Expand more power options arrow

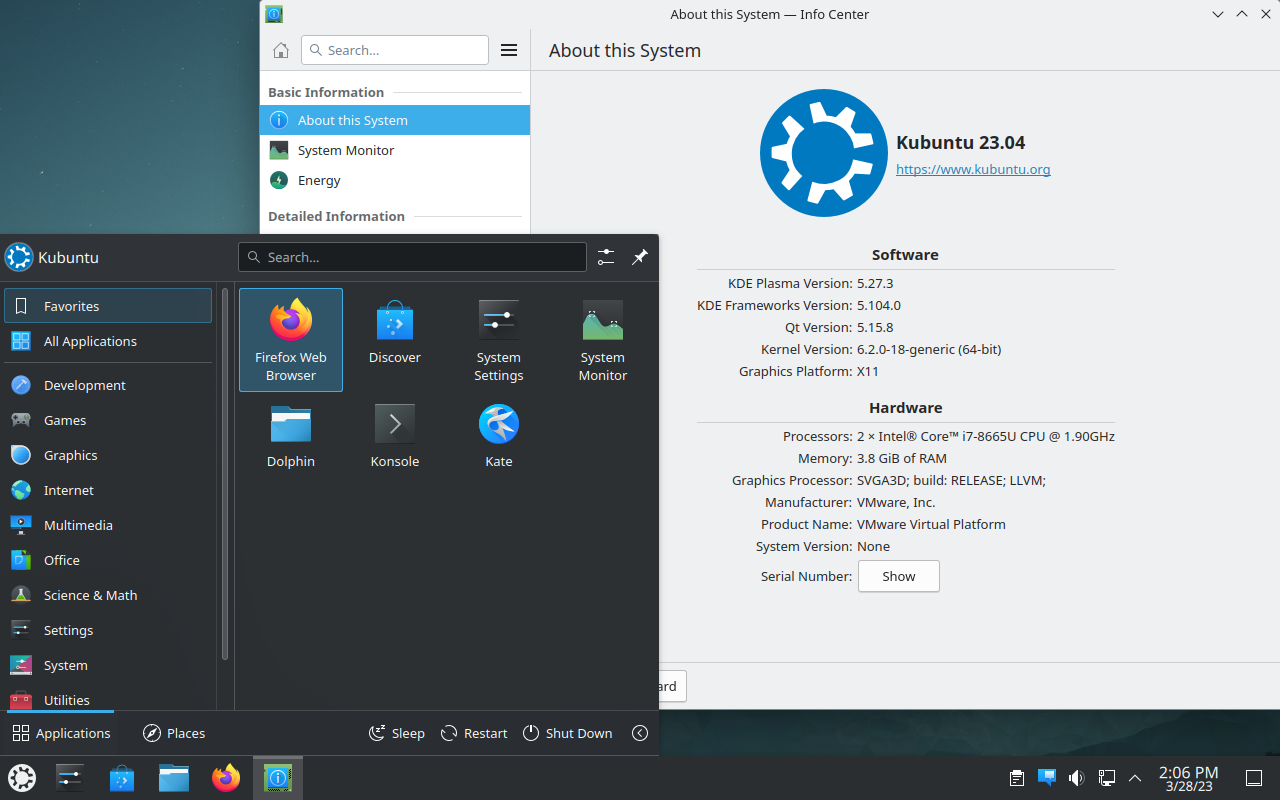[640, 733]
